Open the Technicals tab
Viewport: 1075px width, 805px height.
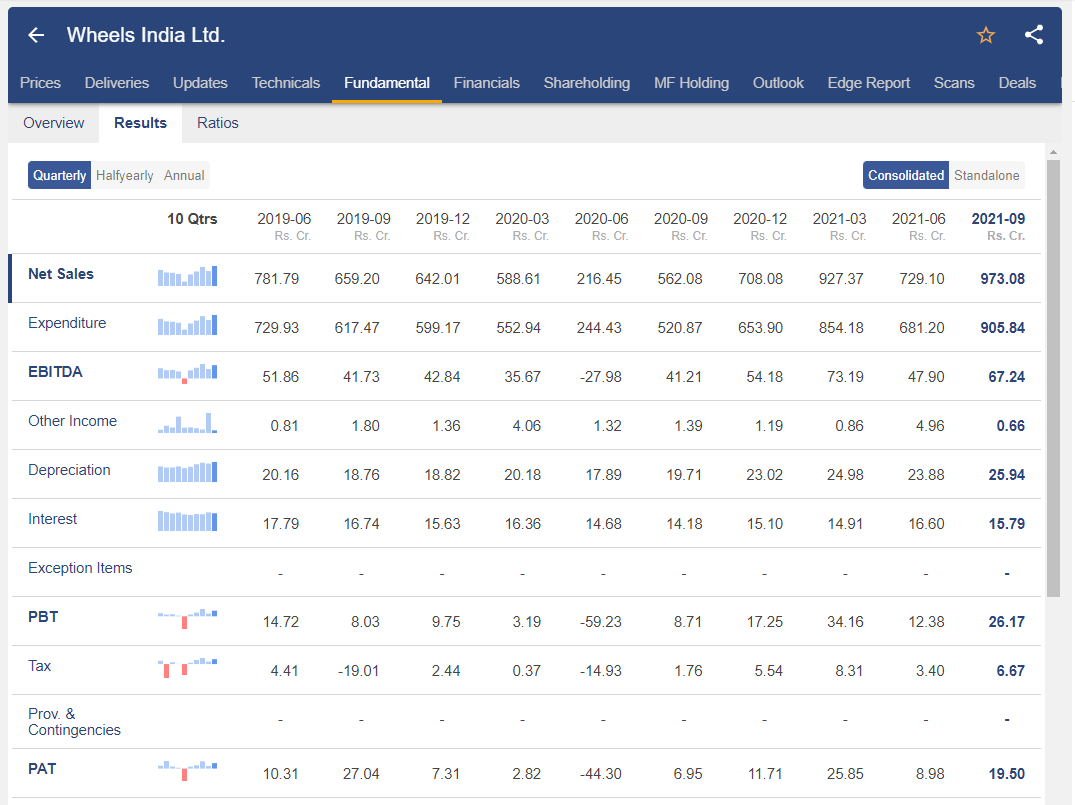click(286, 83)
